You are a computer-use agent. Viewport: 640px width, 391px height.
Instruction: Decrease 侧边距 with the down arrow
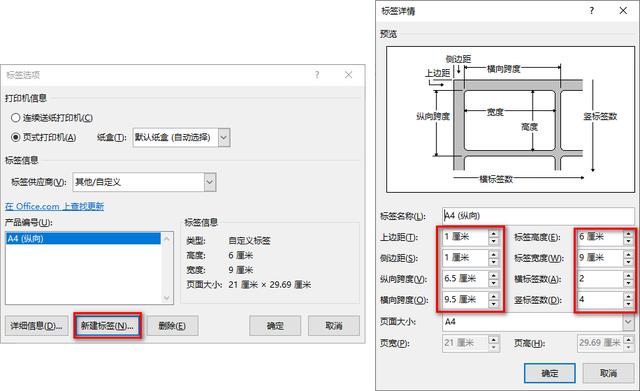[x=494, y=262]
